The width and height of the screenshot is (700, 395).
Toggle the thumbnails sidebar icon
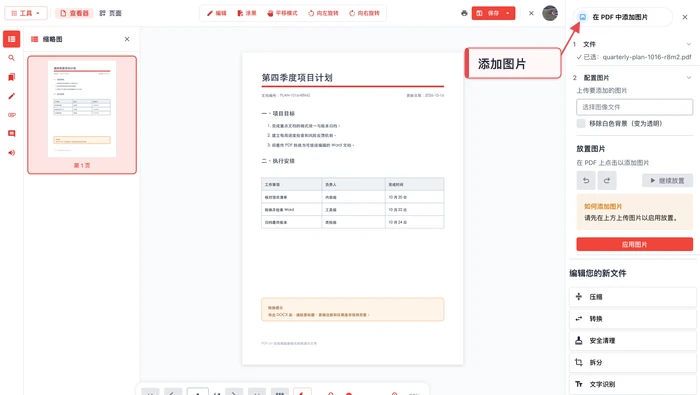[x=12, y=39]
